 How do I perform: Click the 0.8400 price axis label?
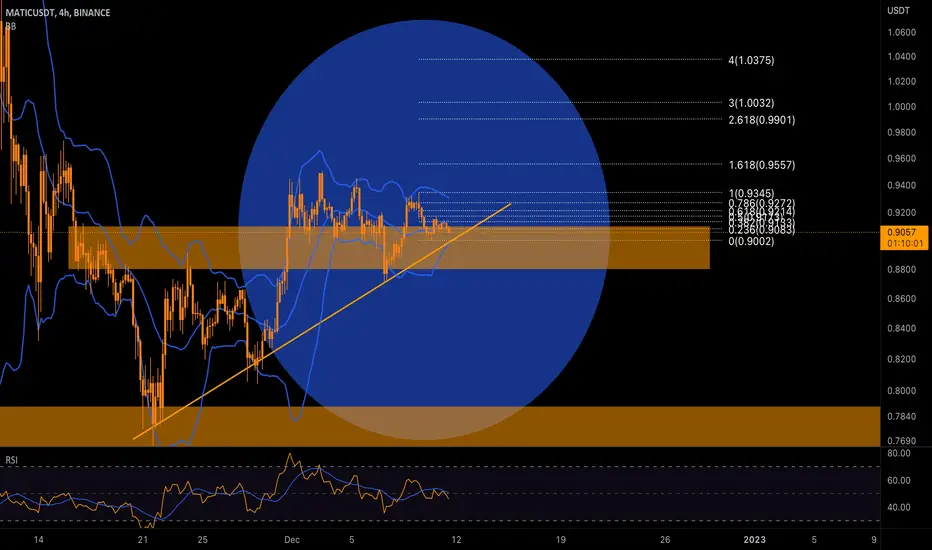[x=901, y=329]
